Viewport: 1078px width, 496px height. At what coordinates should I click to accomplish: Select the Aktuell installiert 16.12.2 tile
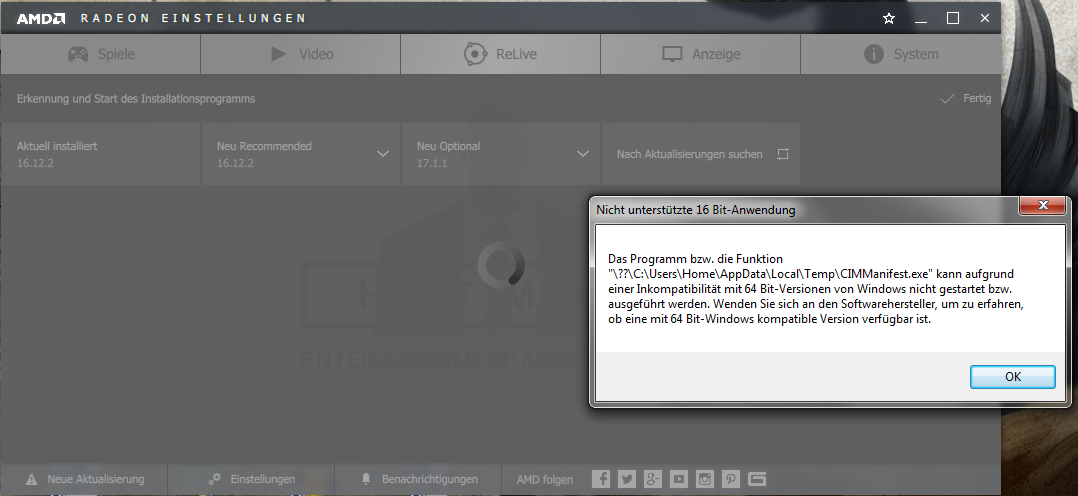[100, 154]
